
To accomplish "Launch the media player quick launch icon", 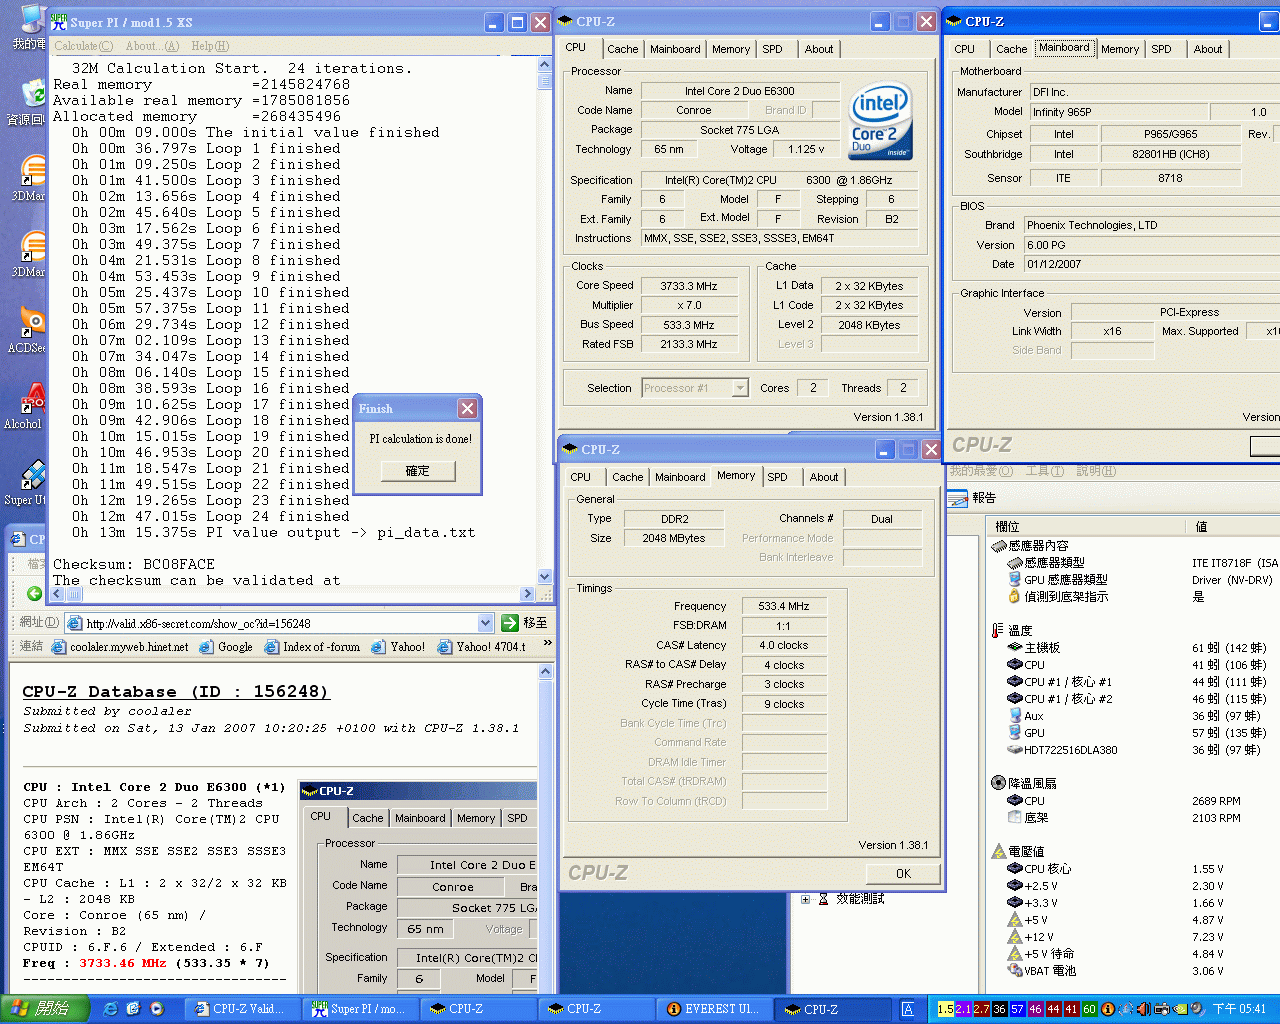I will (157, 1009).
